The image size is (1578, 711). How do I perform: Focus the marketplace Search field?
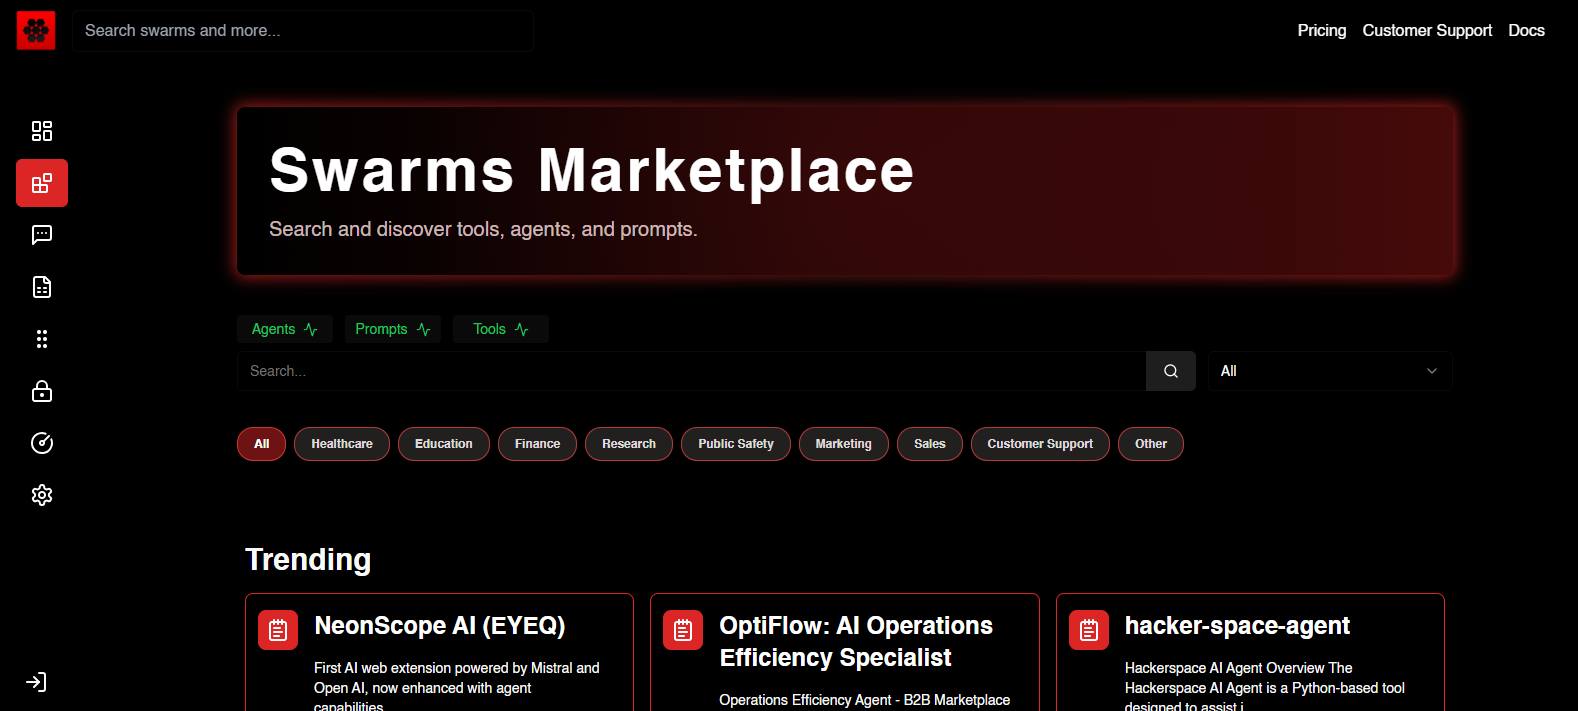(691, 371)
